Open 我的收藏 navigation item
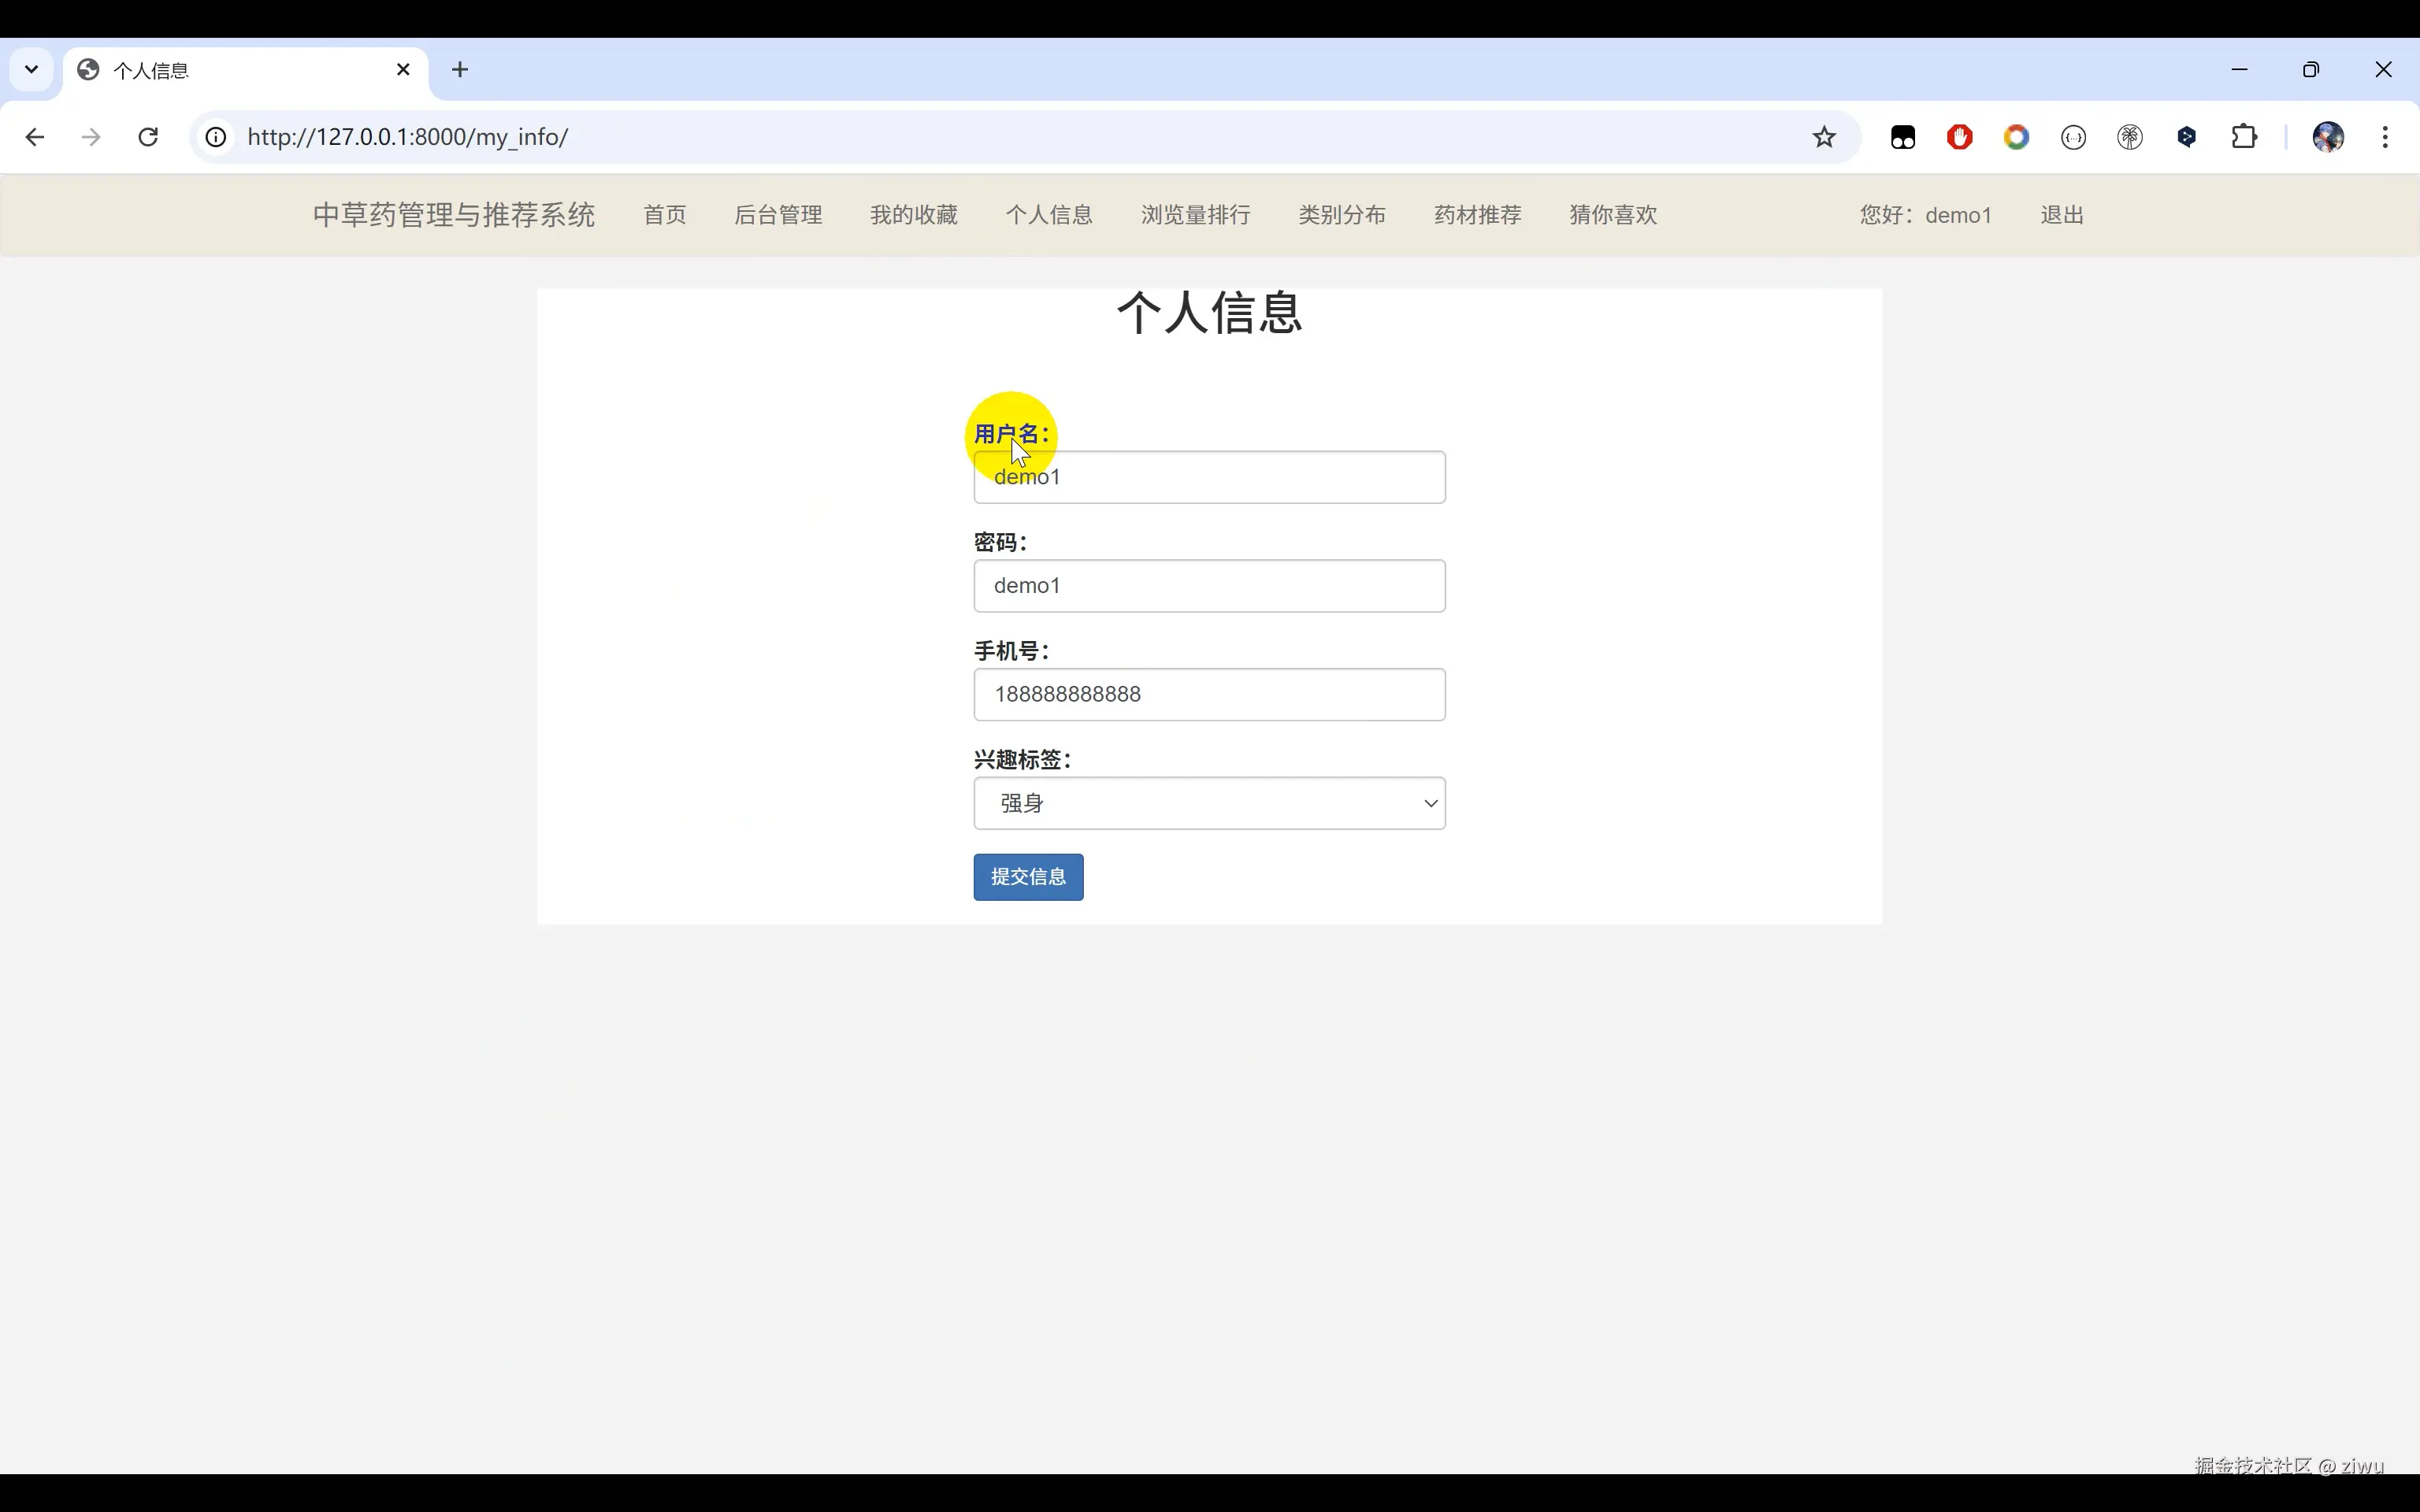2420x1512 pixels. 913,215
